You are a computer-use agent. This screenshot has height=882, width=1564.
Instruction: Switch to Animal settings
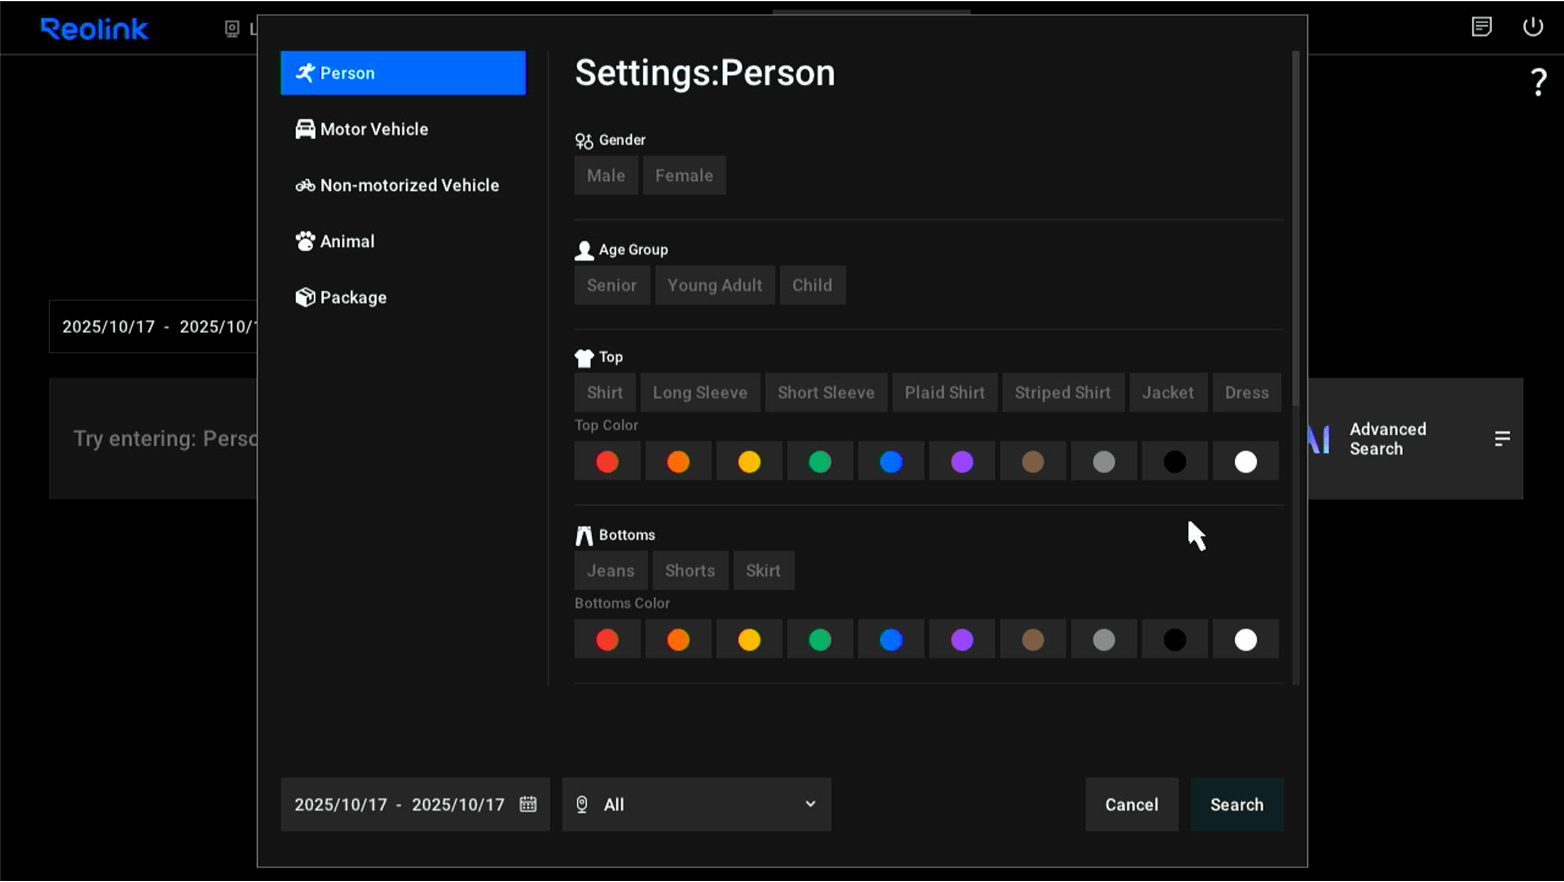346,241
